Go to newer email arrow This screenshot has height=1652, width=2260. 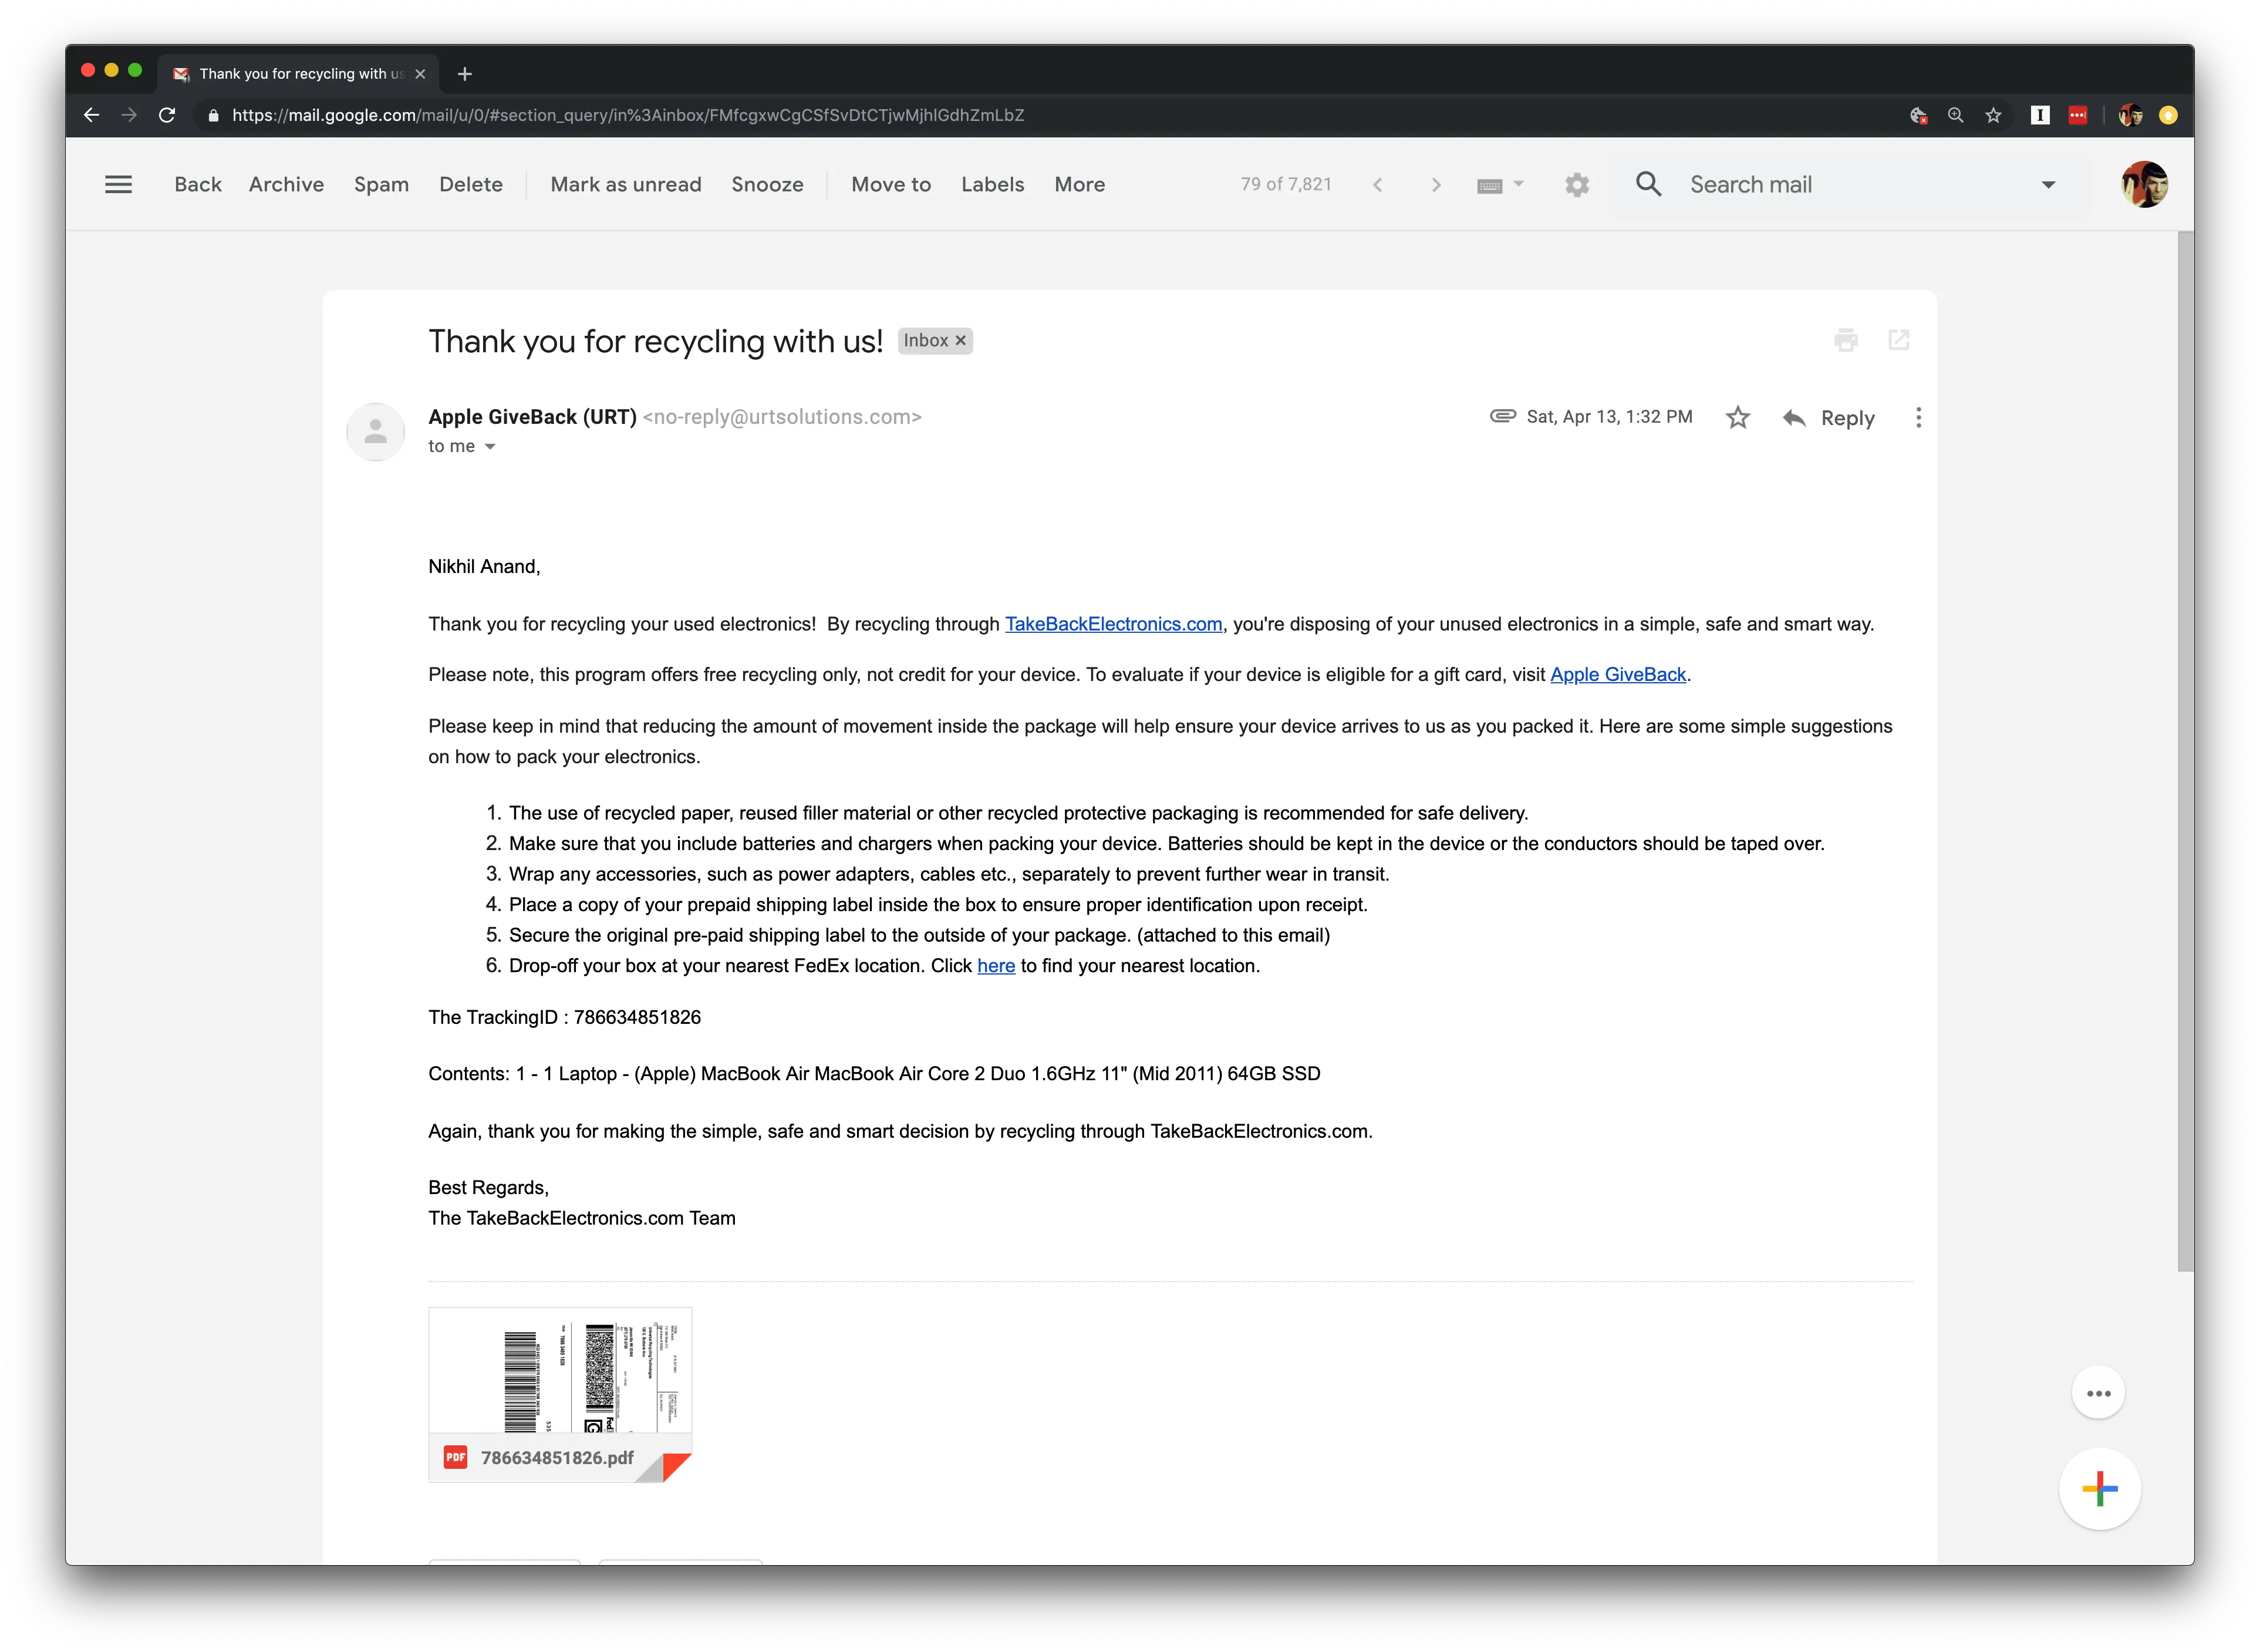(x=1377, y=184)
